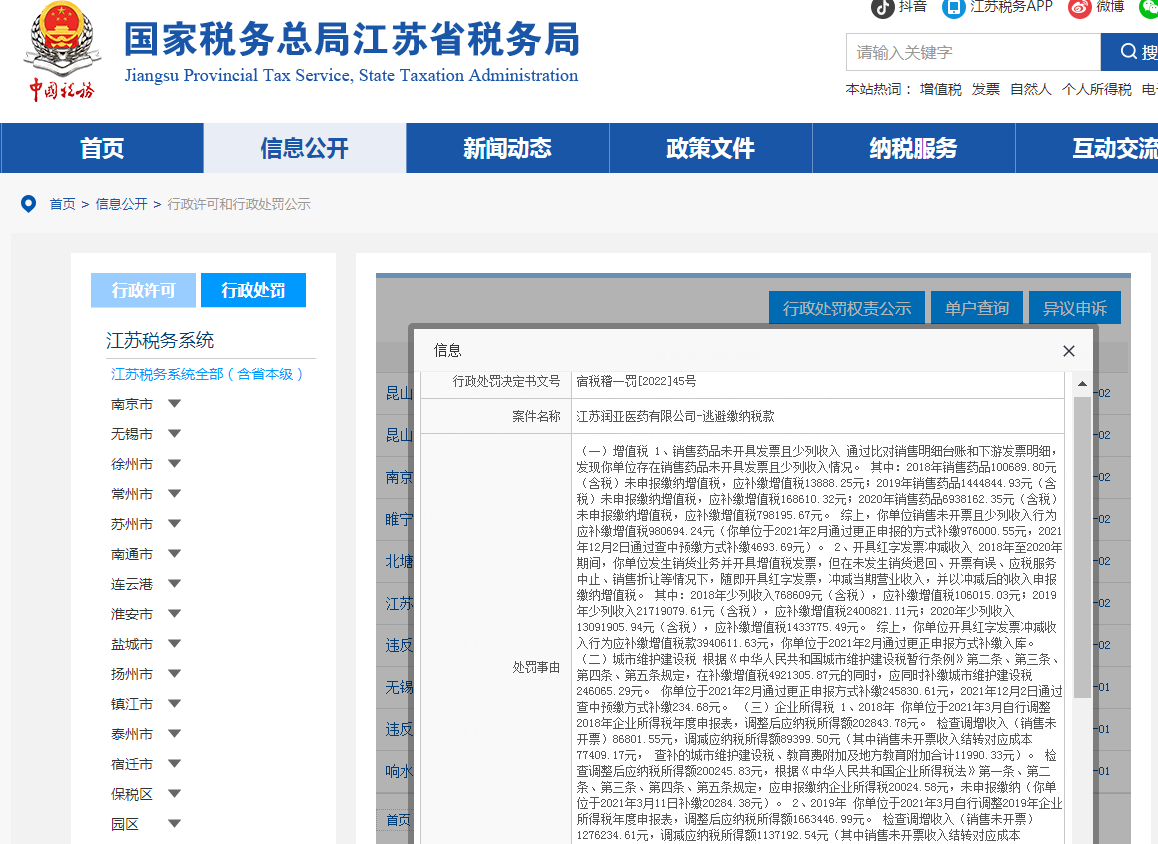Click the 行政处罚权责公示 button
Image resolution: width=1158 pixels, height=844 pixels.
pos(847,308)
